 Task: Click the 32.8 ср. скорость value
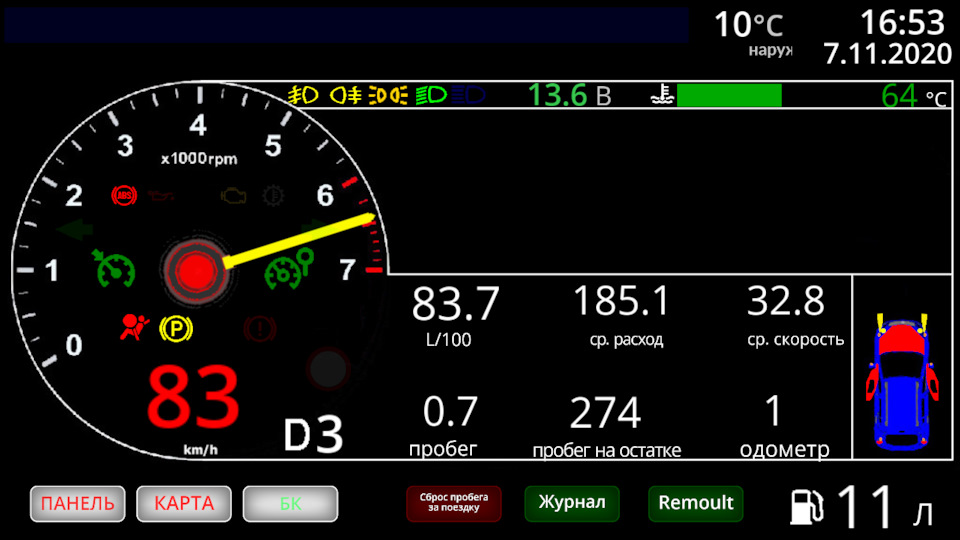[x=786, y=301]
